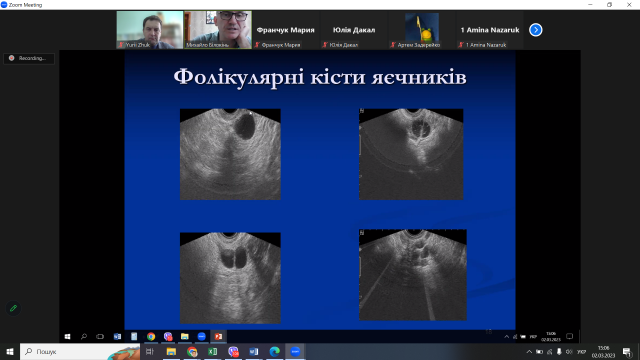The width and height of the screenshot is (640, 360).
Task: Click Word icon in shared screen taskbar
Action: [x=117, y=336]
